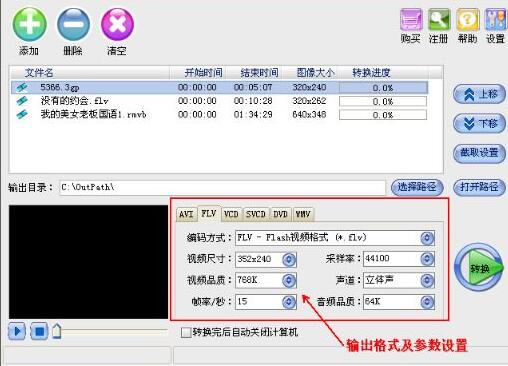Click end time 01:34:29
The width and height of the screenshot is (508, 366).
point(253,115)
